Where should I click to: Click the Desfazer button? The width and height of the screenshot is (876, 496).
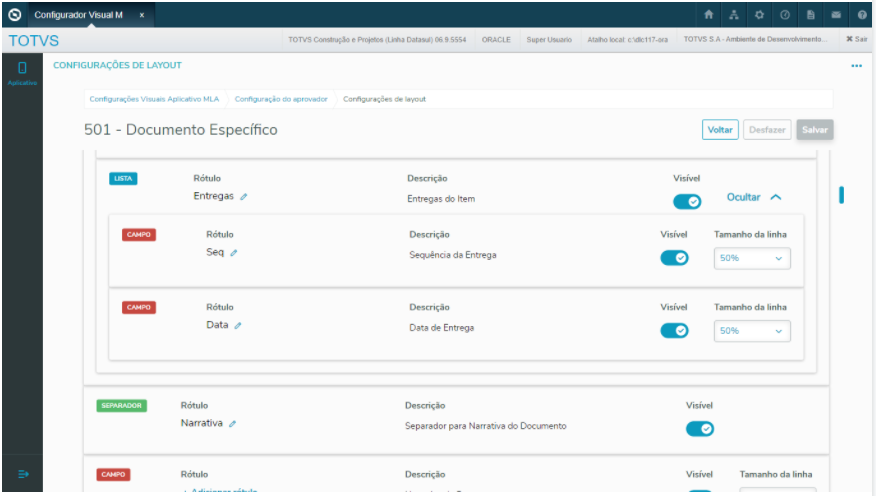[767, 130]
